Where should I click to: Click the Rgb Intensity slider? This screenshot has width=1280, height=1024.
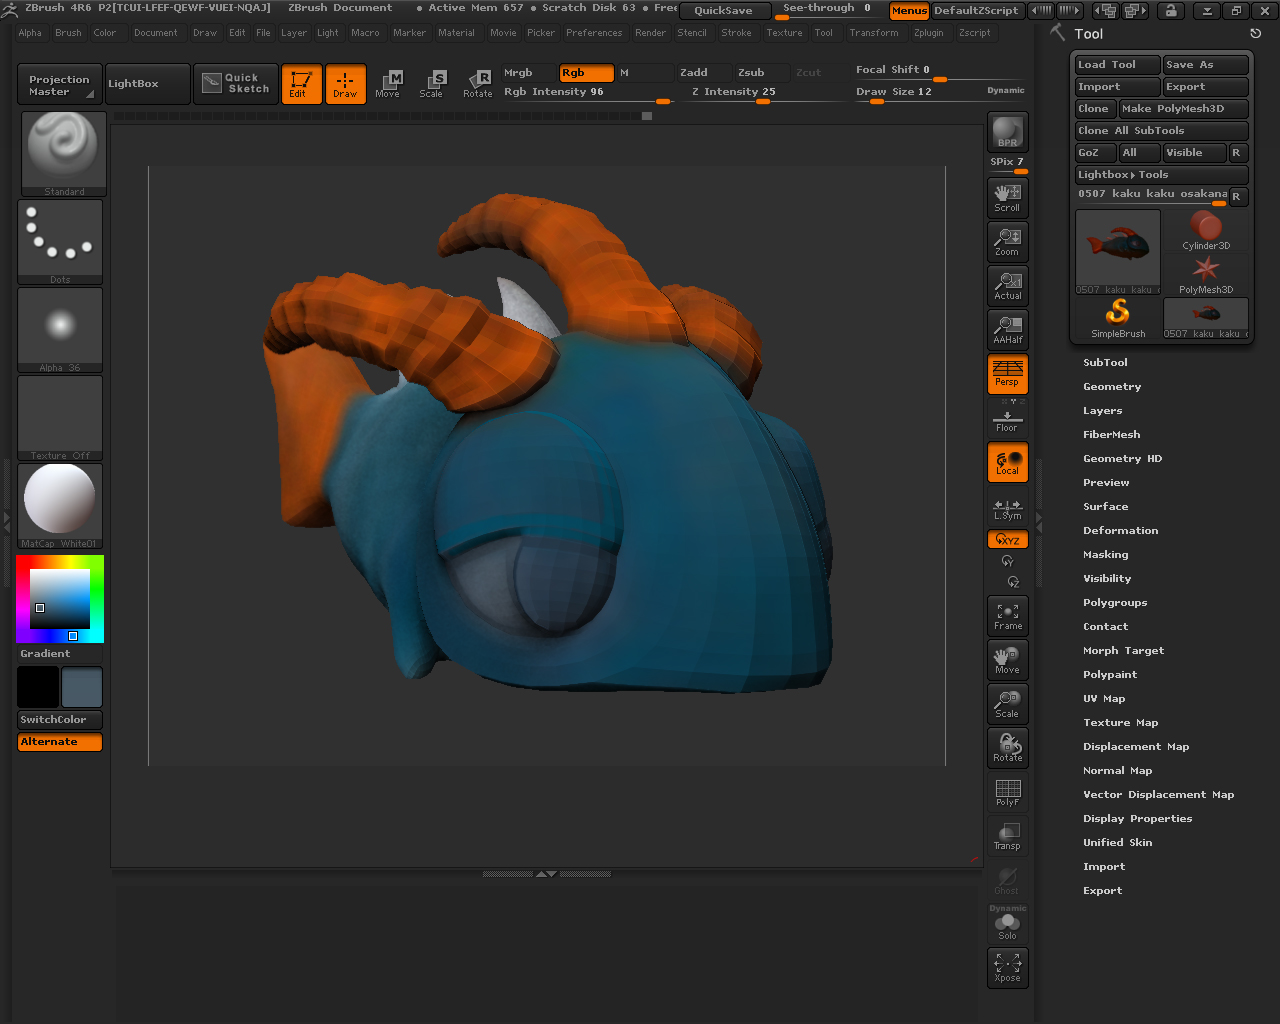(587, 93)
